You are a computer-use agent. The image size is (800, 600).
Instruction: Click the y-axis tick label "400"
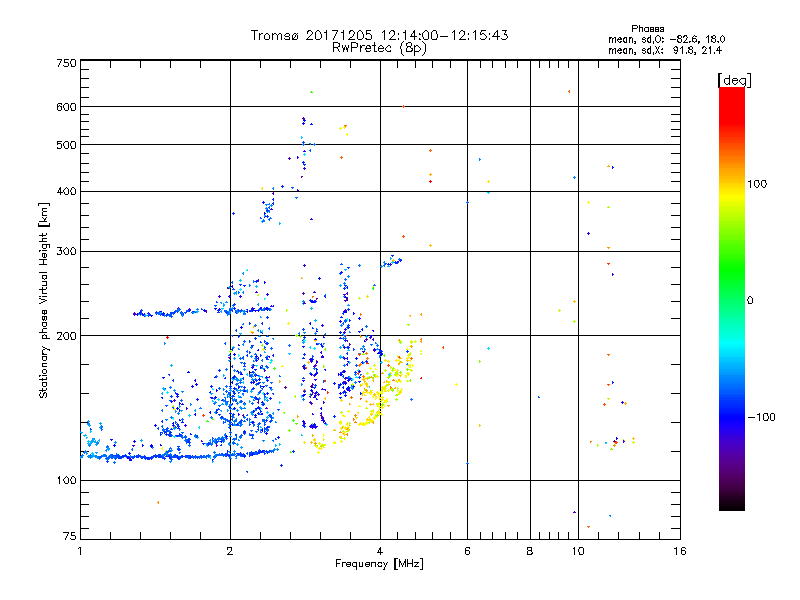coord(66,191)
